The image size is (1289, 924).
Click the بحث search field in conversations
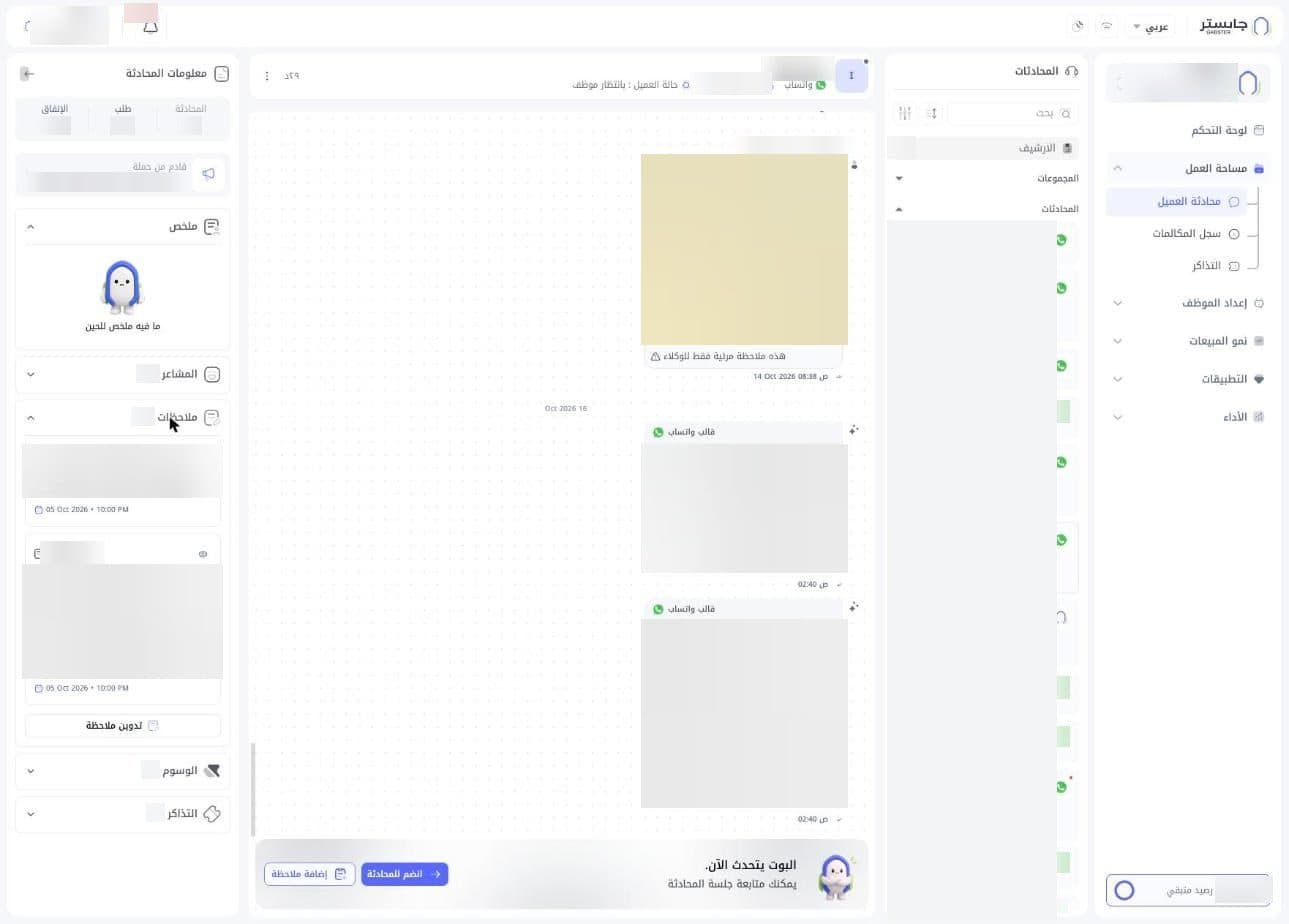pos(1011,113)
